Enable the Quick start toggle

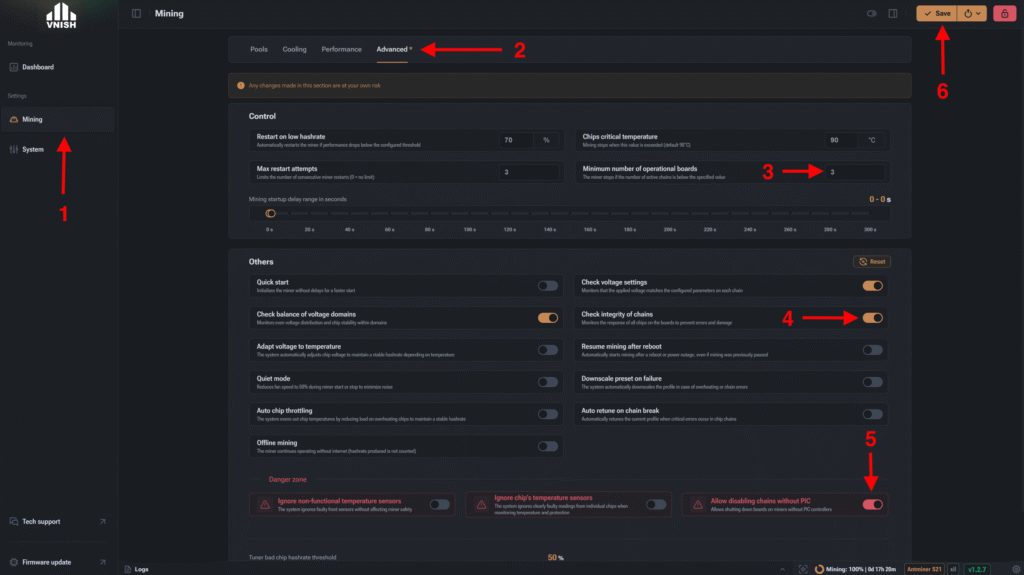point(547,286)
